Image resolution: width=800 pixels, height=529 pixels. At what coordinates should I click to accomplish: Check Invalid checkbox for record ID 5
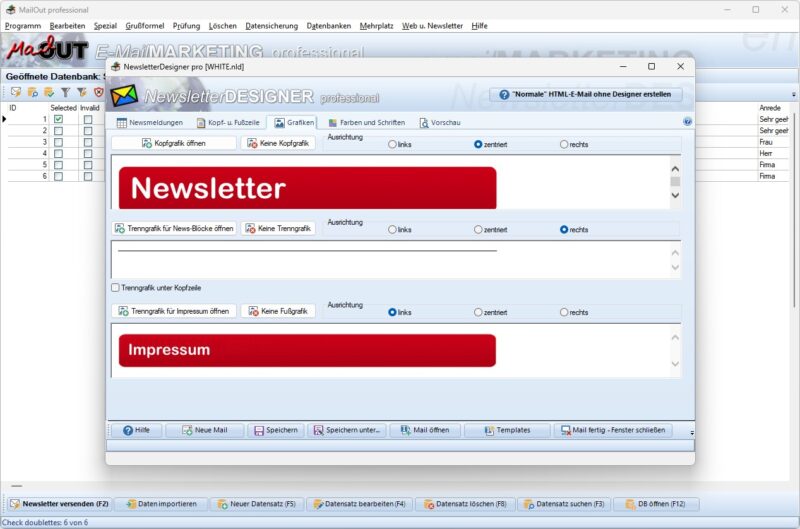[88, 165]
